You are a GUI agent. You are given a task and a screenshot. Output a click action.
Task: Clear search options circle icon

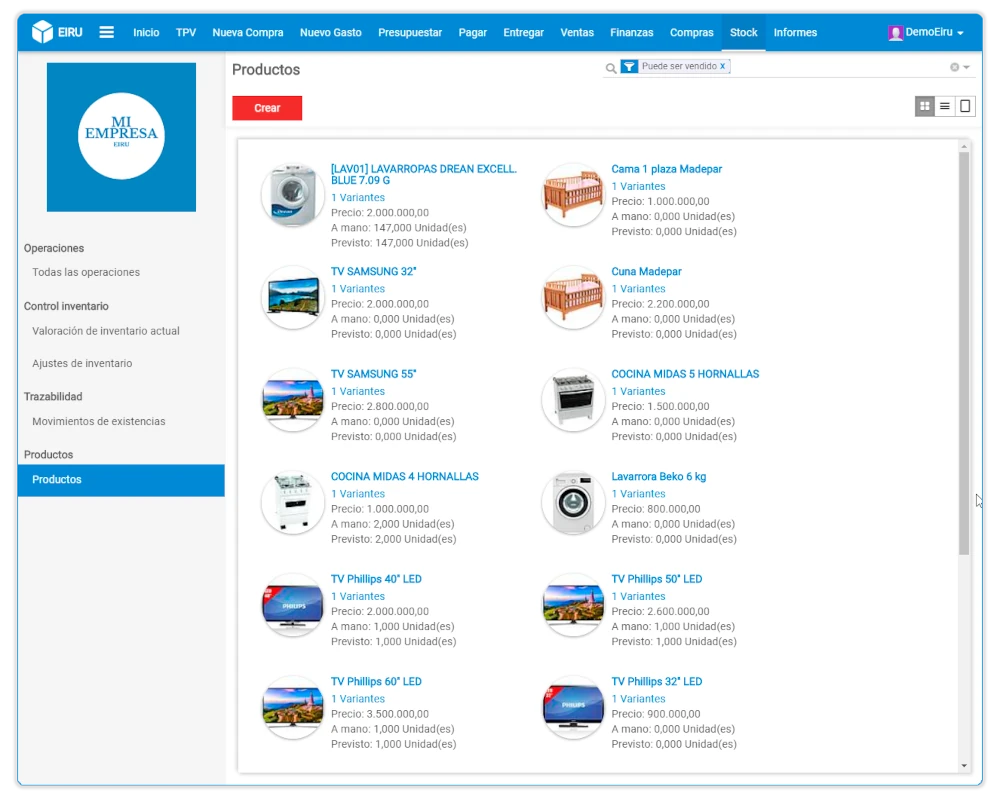coord(954,67)
